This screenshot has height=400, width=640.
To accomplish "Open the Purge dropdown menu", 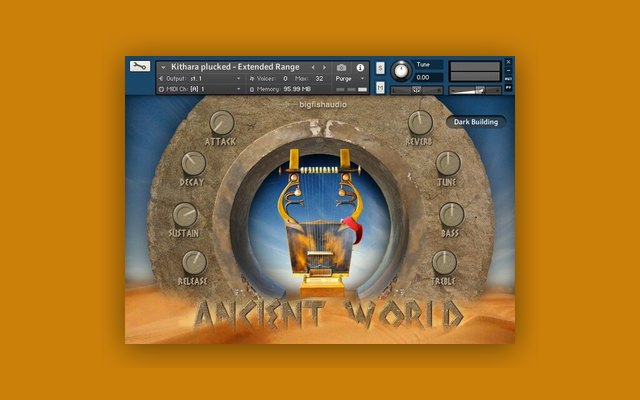I will [x=349, y=78].
